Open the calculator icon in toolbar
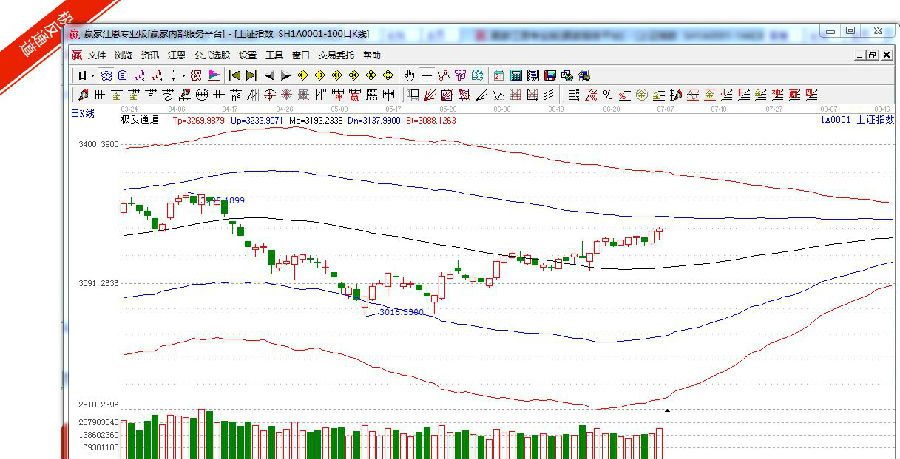 click(x=515, y=75)
